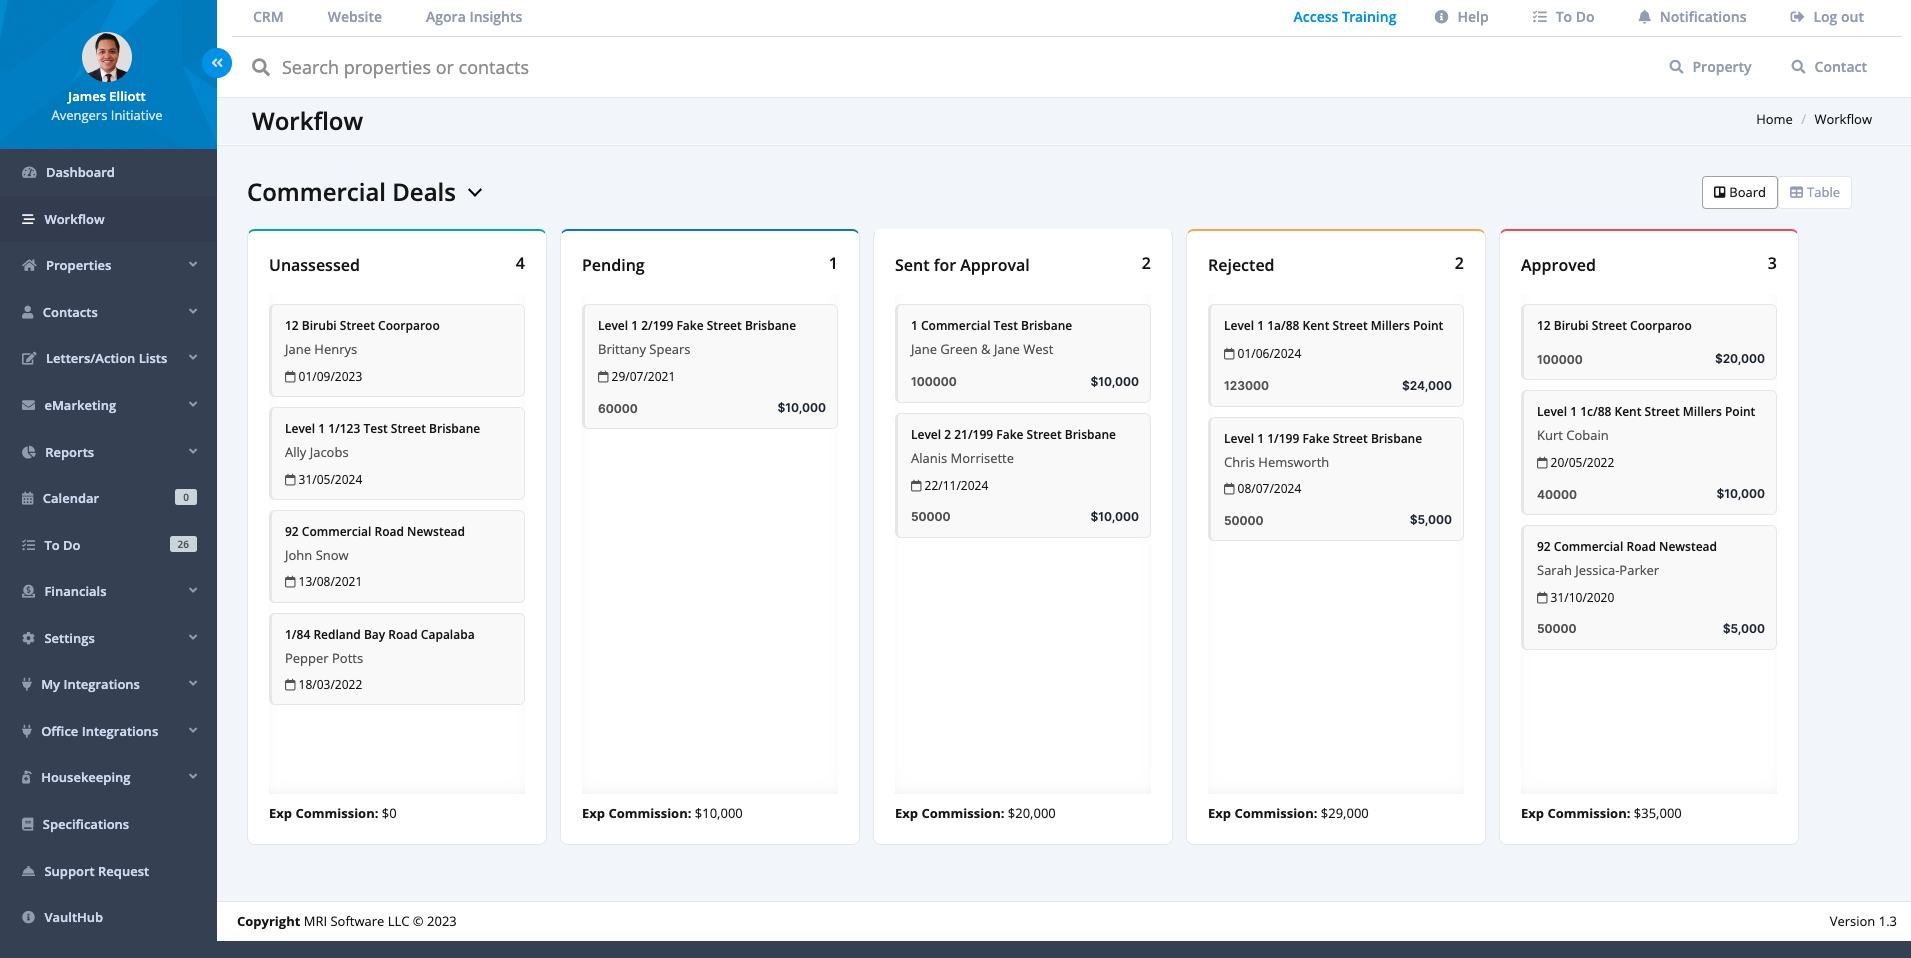
Task: Click the Access Training link
Action: 1344,17
